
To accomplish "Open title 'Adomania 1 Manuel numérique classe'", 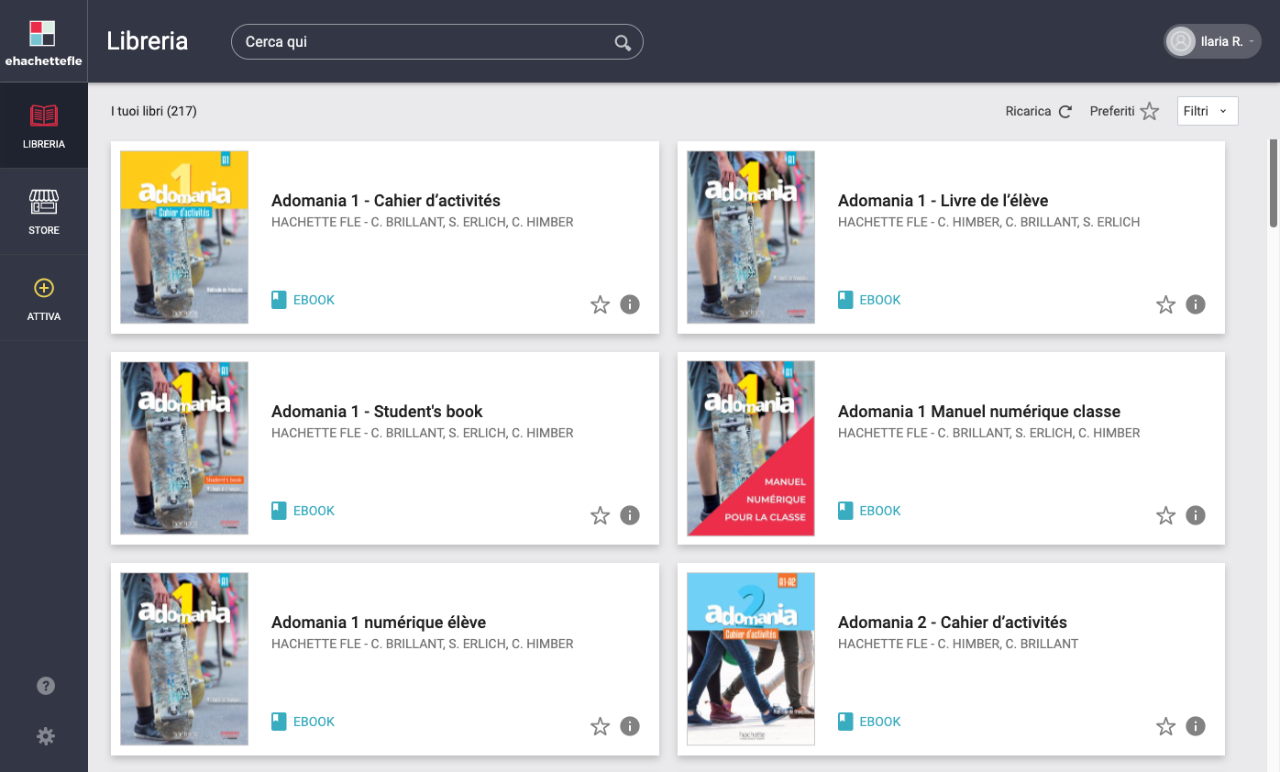I will coord(979,411).
